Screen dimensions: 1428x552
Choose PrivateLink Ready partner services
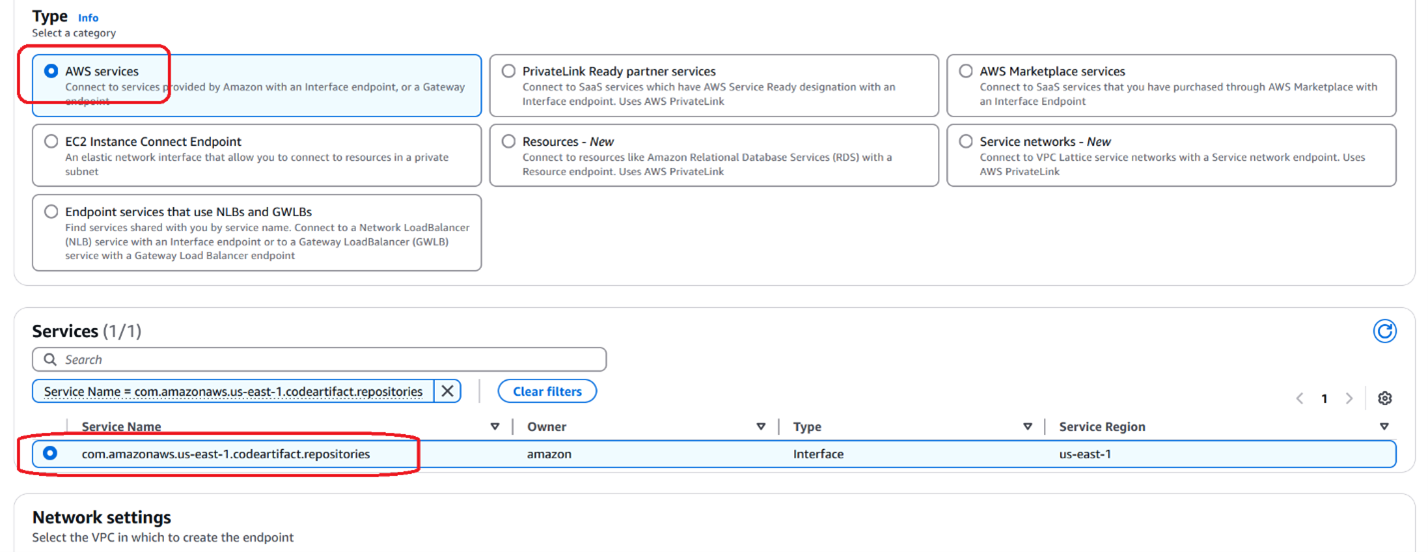[x=509, y=71]
